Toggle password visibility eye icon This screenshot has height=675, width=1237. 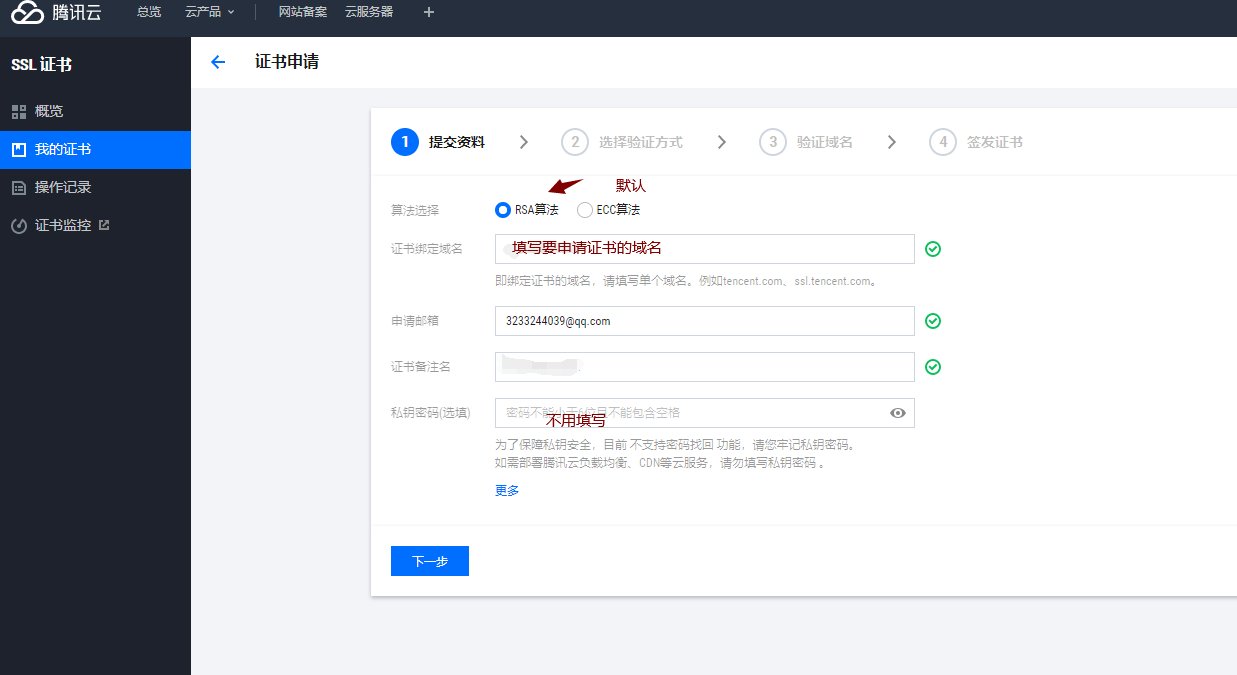point(898,413)
